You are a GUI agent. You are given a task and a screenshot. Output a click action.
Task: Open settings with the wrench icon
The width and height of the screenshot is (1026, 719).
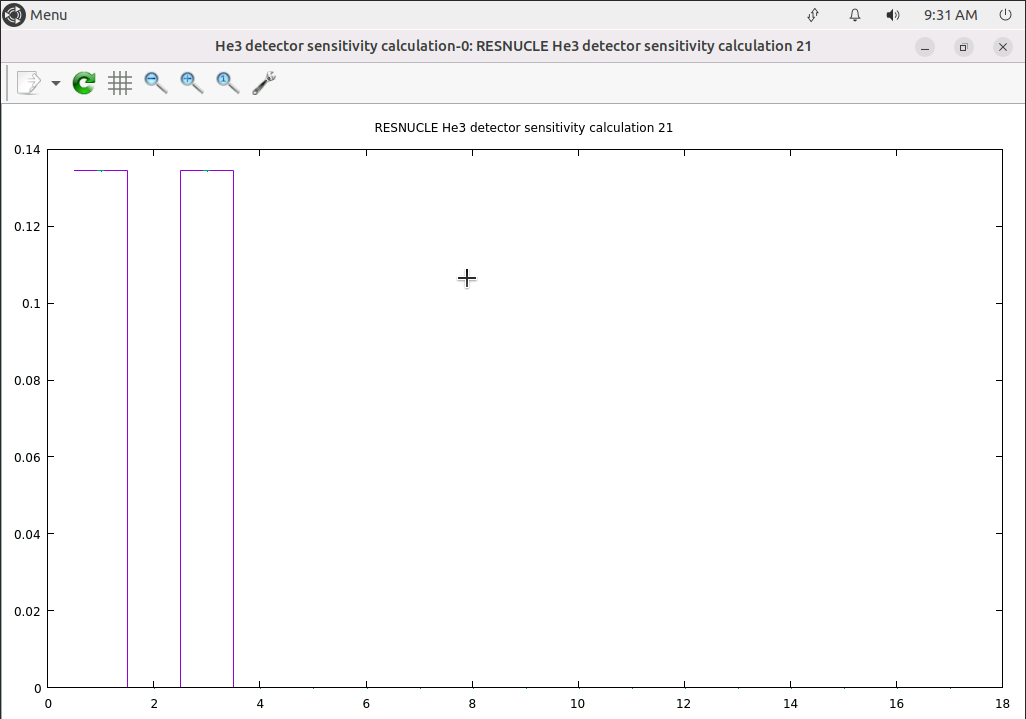[x=264, y=83]
